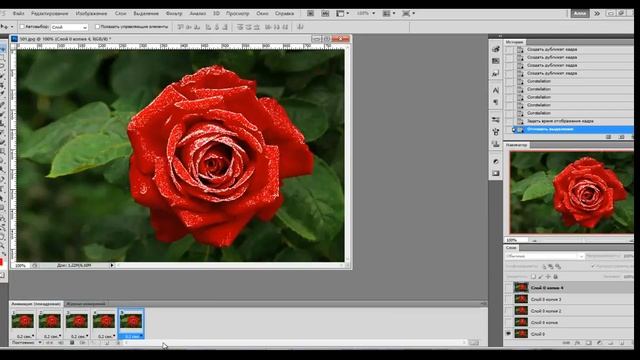The image size is (640, 360).
Task: Create new document from current history state
Action: 608,137
